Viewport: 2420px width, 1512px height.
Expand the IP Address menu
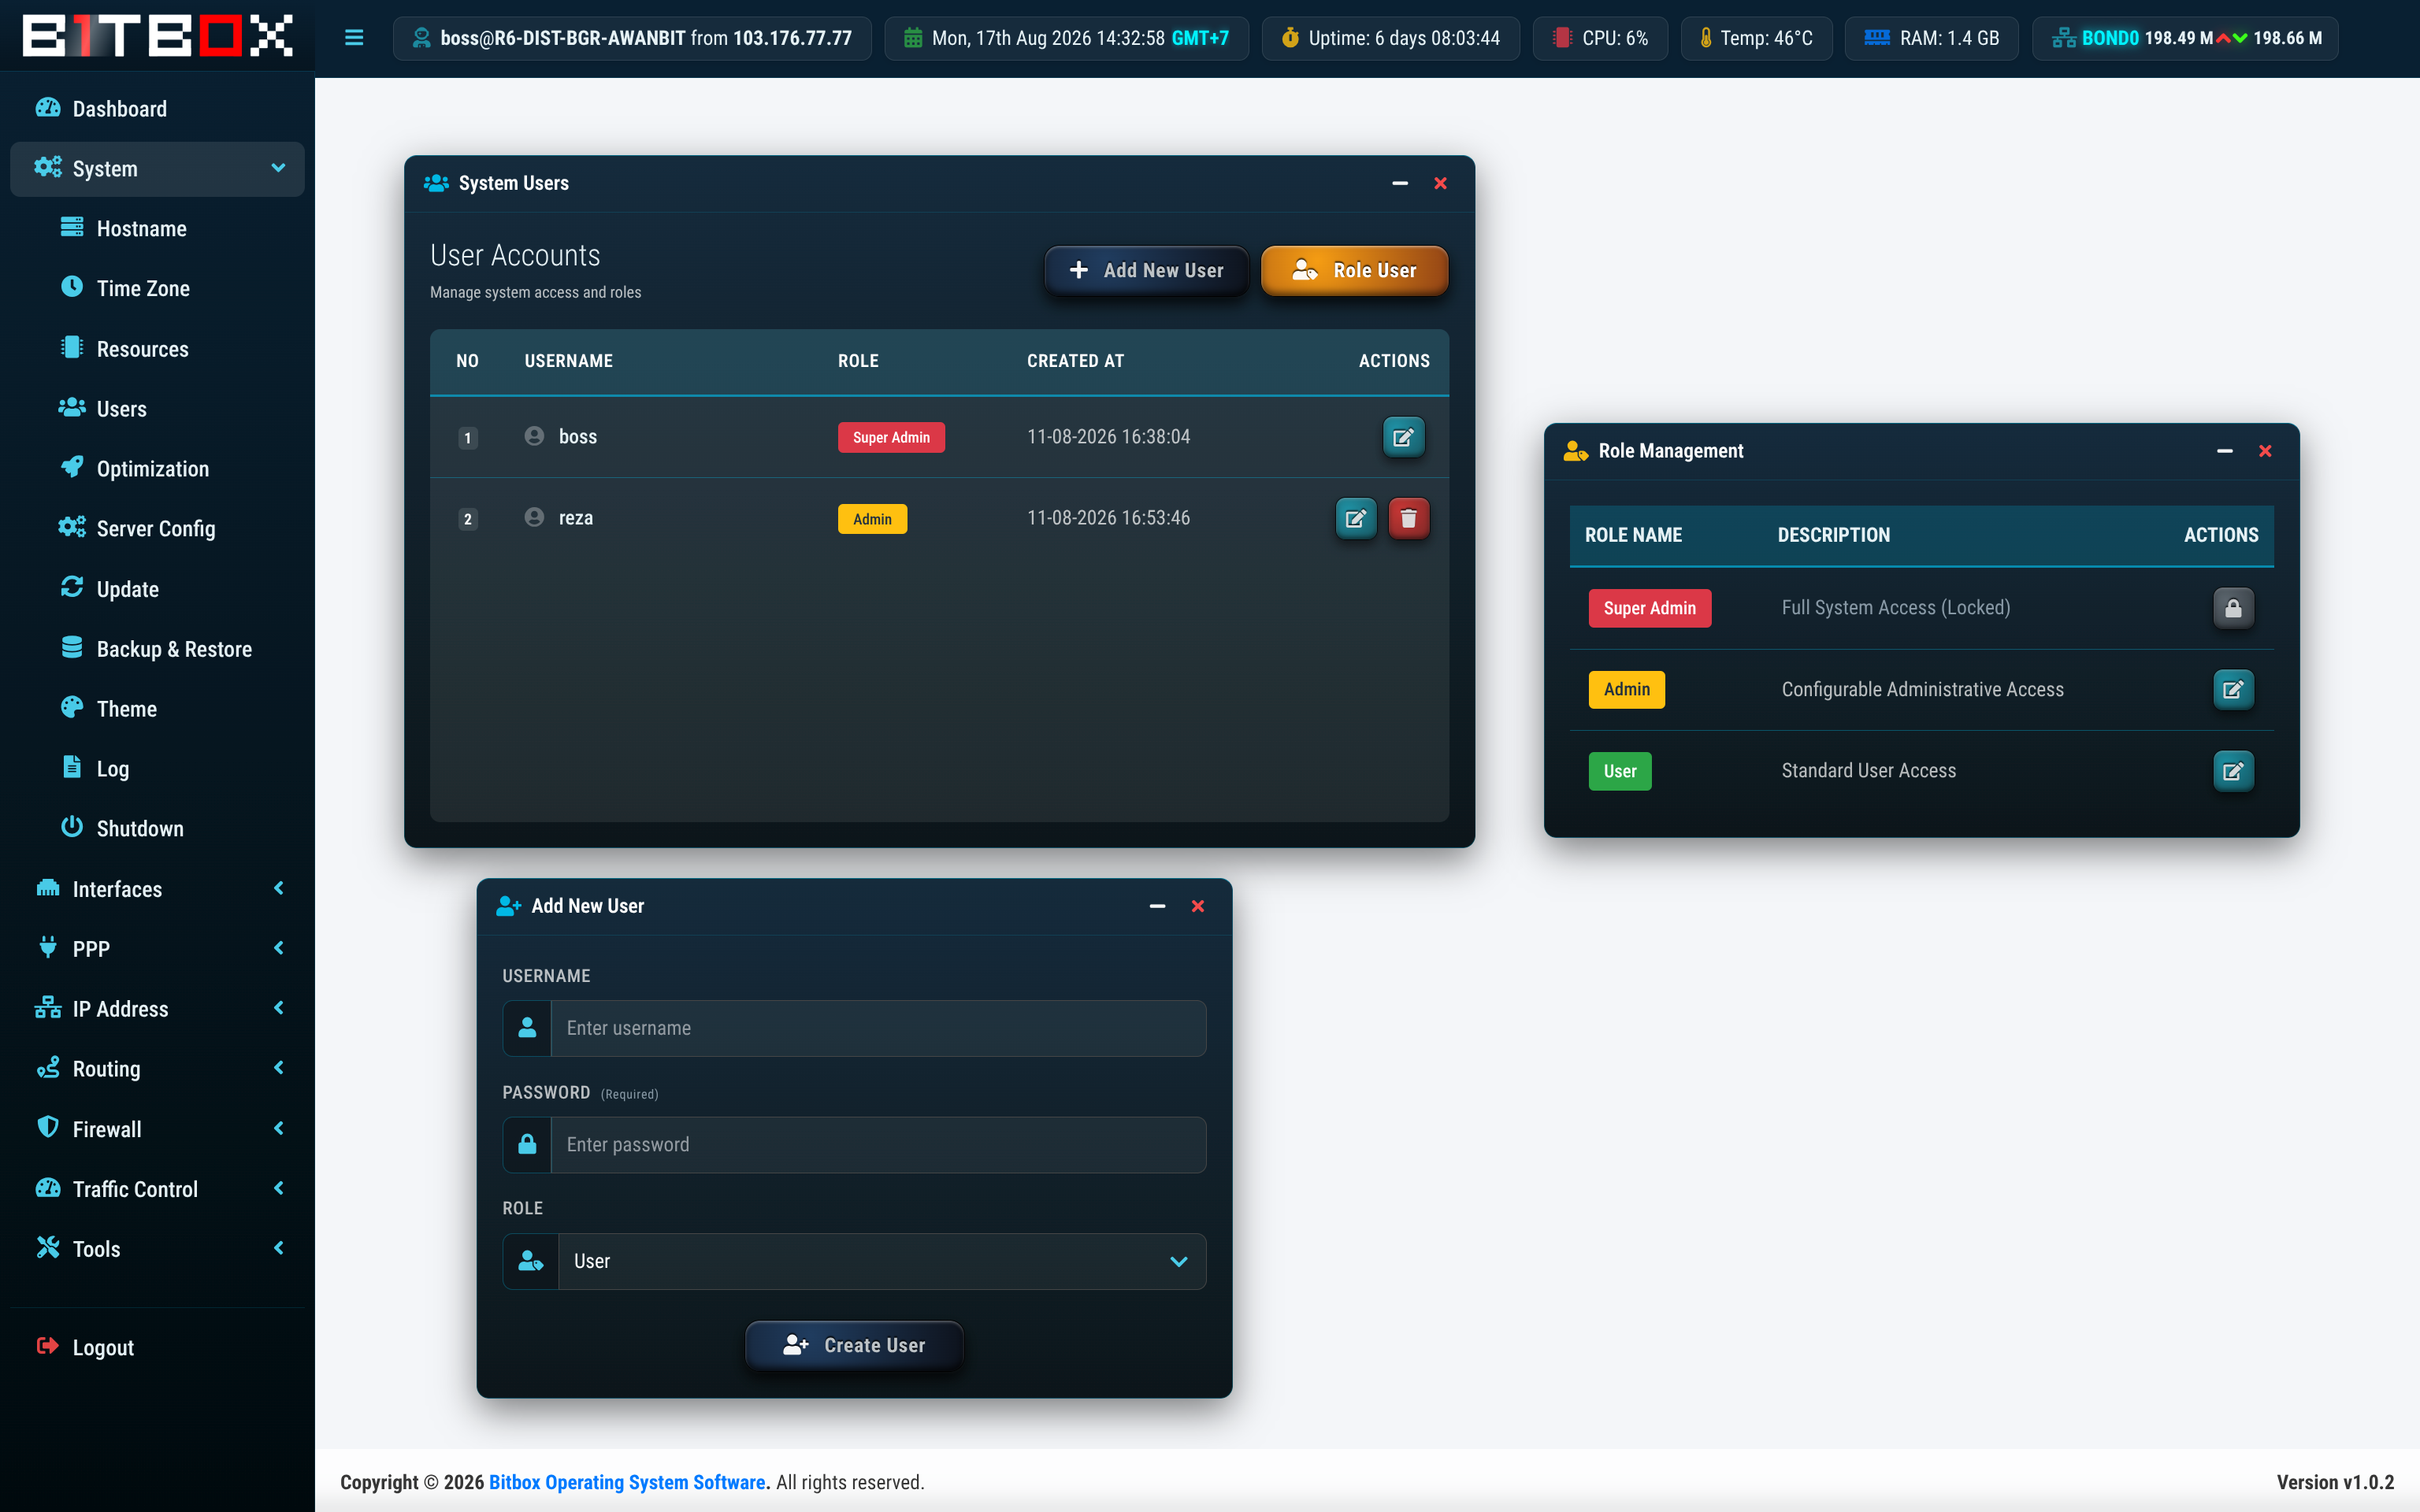[x=157, y=1008]
